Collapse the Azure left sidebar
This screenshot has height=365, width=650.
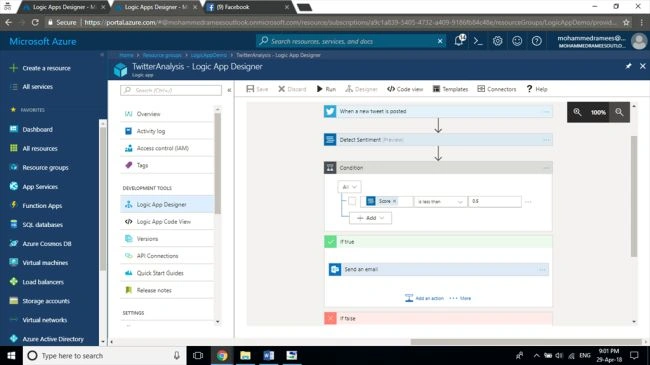click(x=102, y=55)
